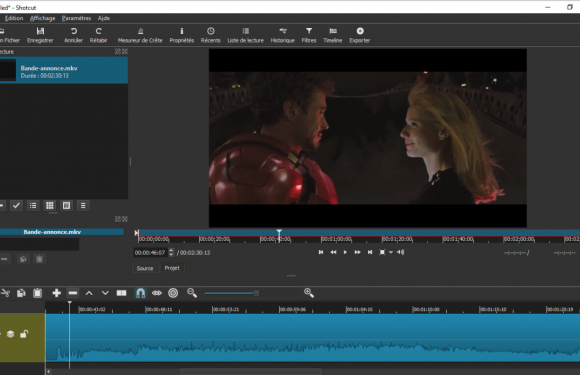580x375 pixels.
Task: Open the Aide menu
Action: [x=104, y=18]
